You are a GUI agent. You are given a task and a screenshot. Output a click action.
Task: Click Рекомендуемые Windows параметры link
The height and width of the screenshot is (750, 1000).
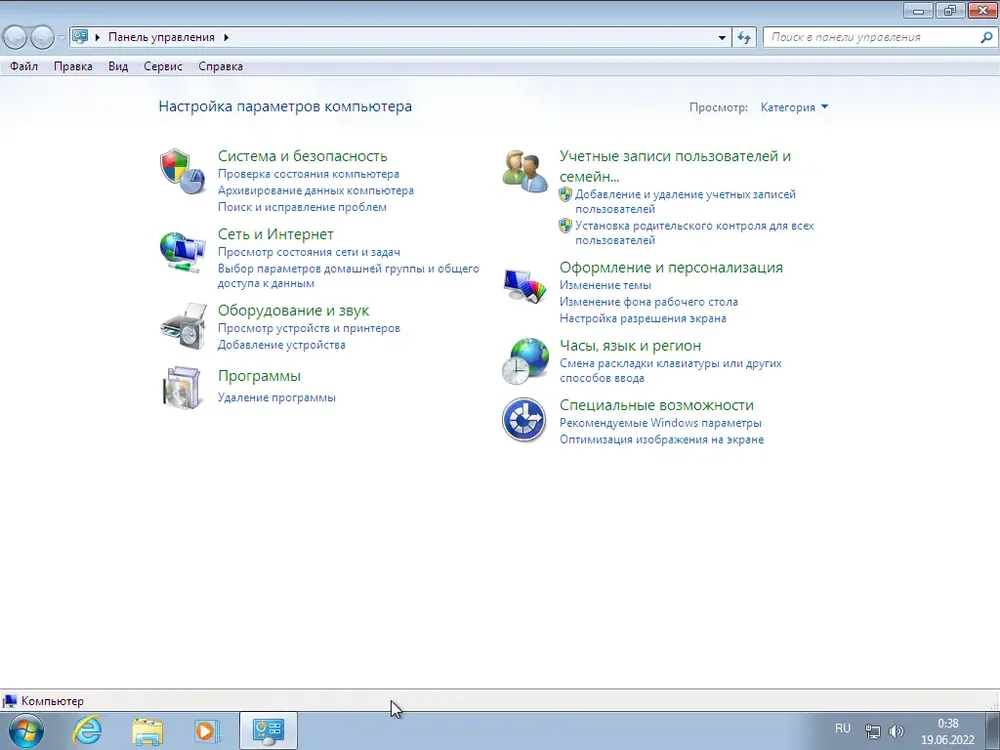[660, 423]
